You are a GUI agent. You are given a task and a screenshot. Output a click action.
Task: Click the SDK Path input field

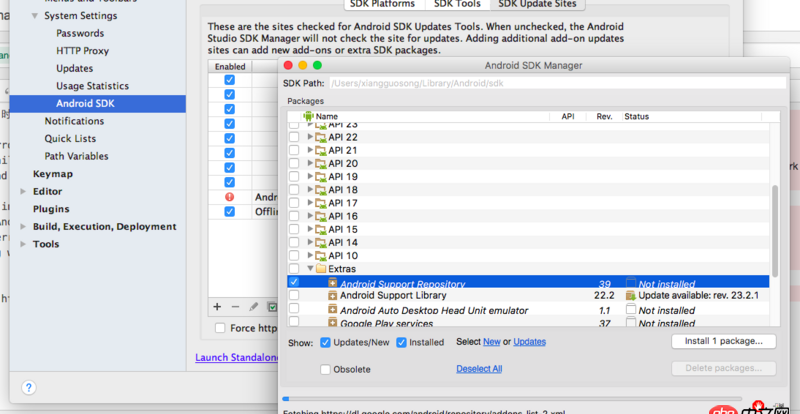[x=558, y=83]
